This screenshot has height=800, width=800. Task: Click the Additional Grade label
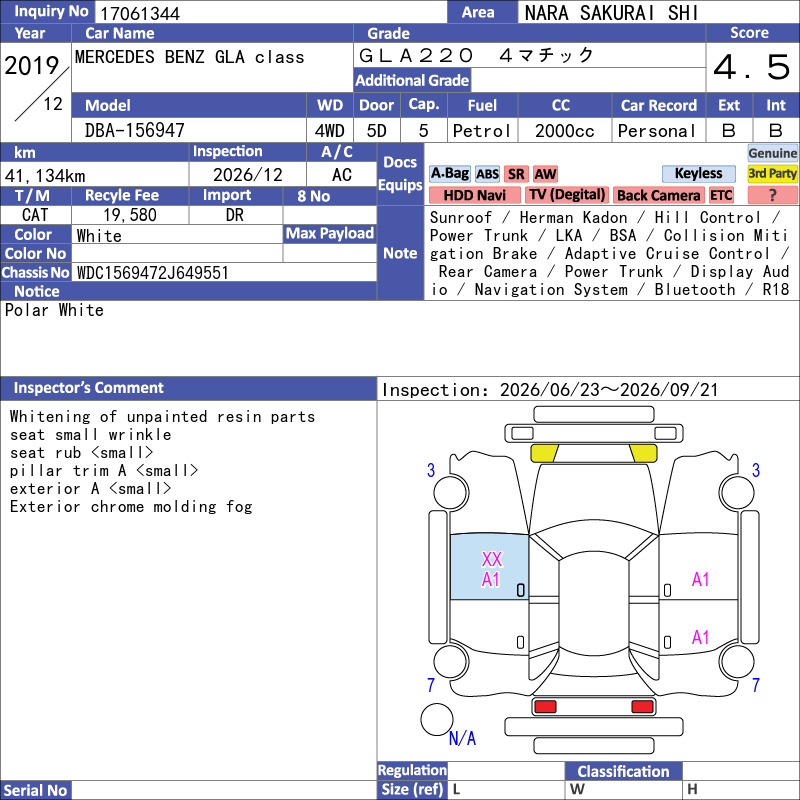pos(412,80)
